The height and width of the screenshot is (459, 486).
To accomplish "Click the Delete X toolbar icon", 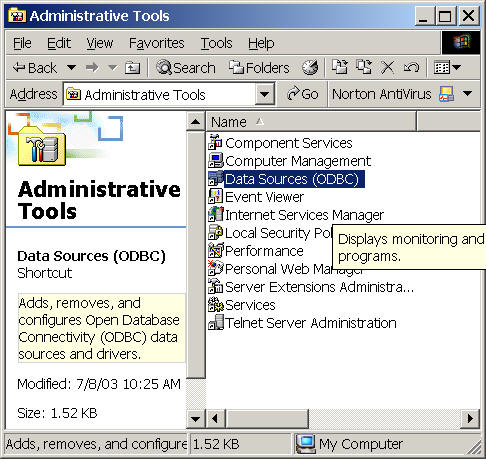I will pos(388,68).
